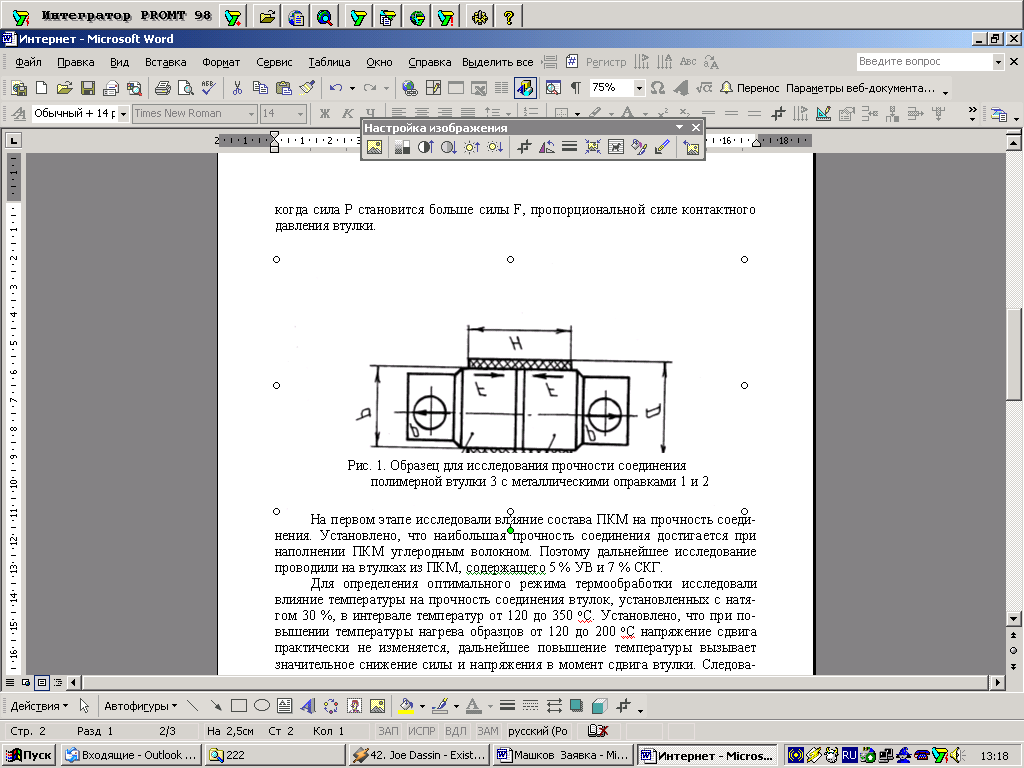This screenshot has height=768, width=1024.
Task: Toggle ЗАМ overtype indicator
Action: (487, 731)
